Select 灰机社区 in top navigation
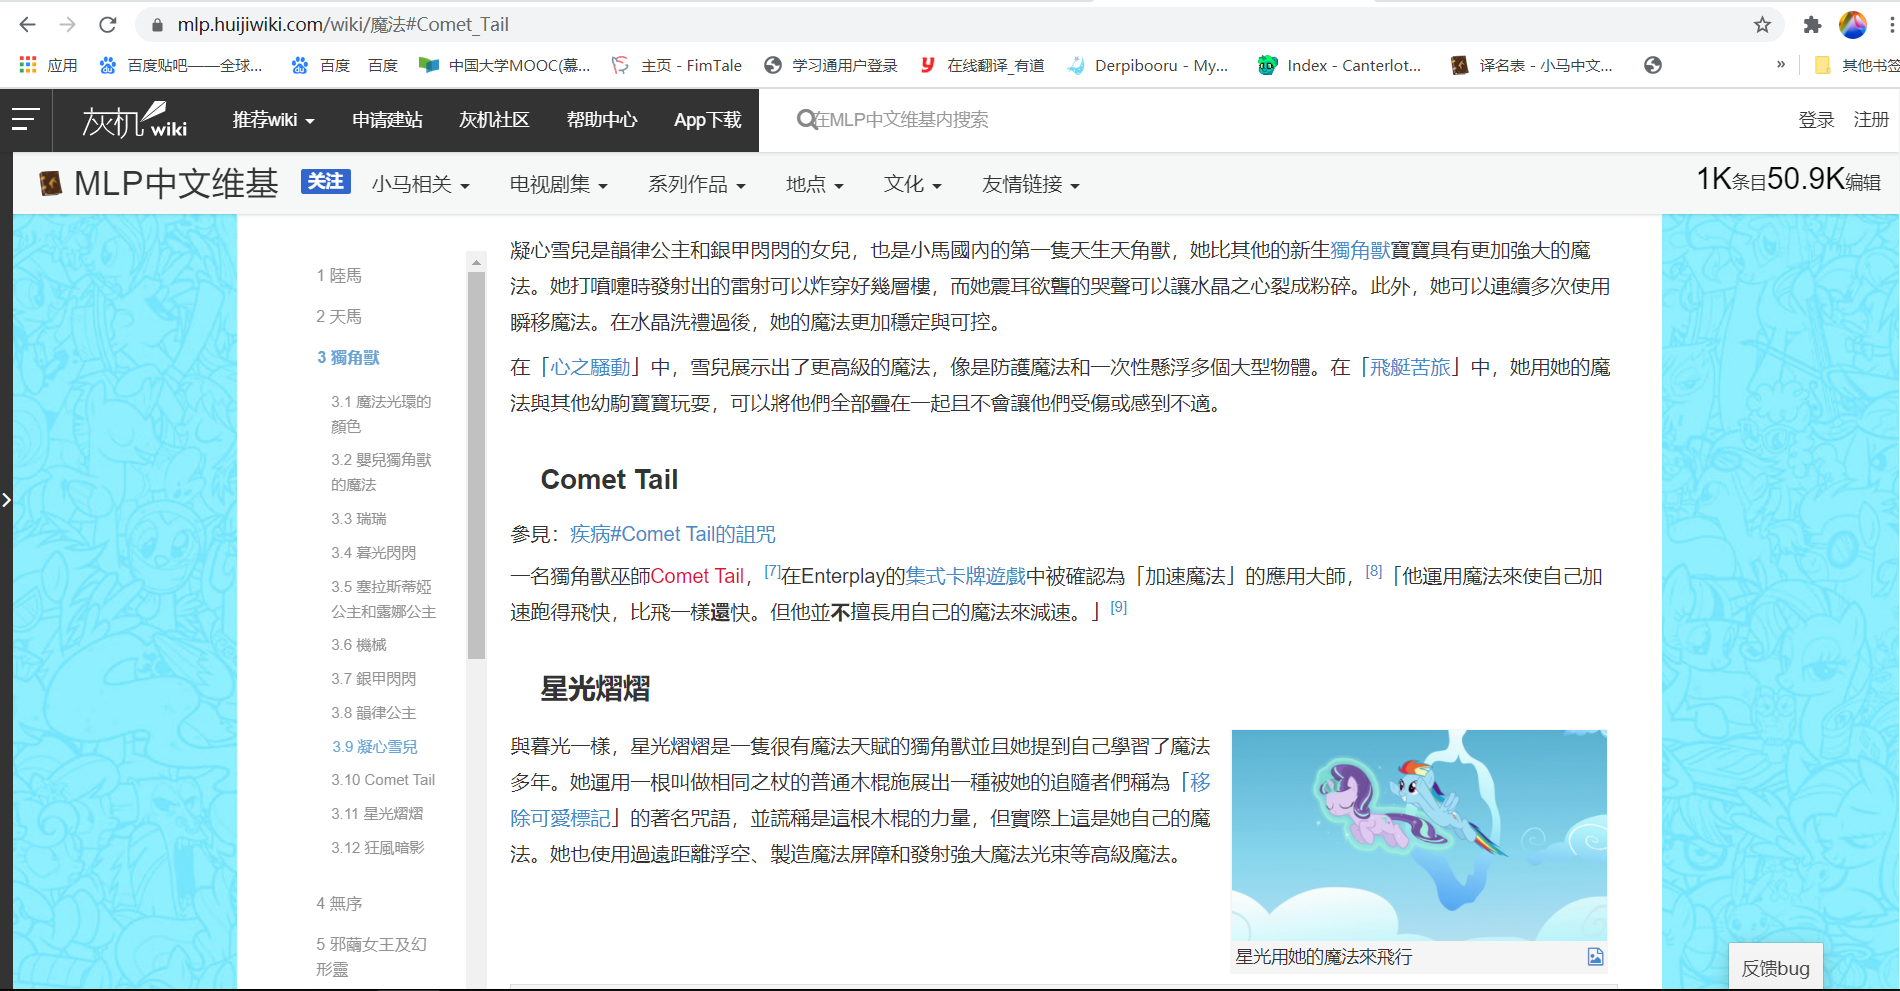The height and width of the screenshot is (991, 1900). (494, 120)
